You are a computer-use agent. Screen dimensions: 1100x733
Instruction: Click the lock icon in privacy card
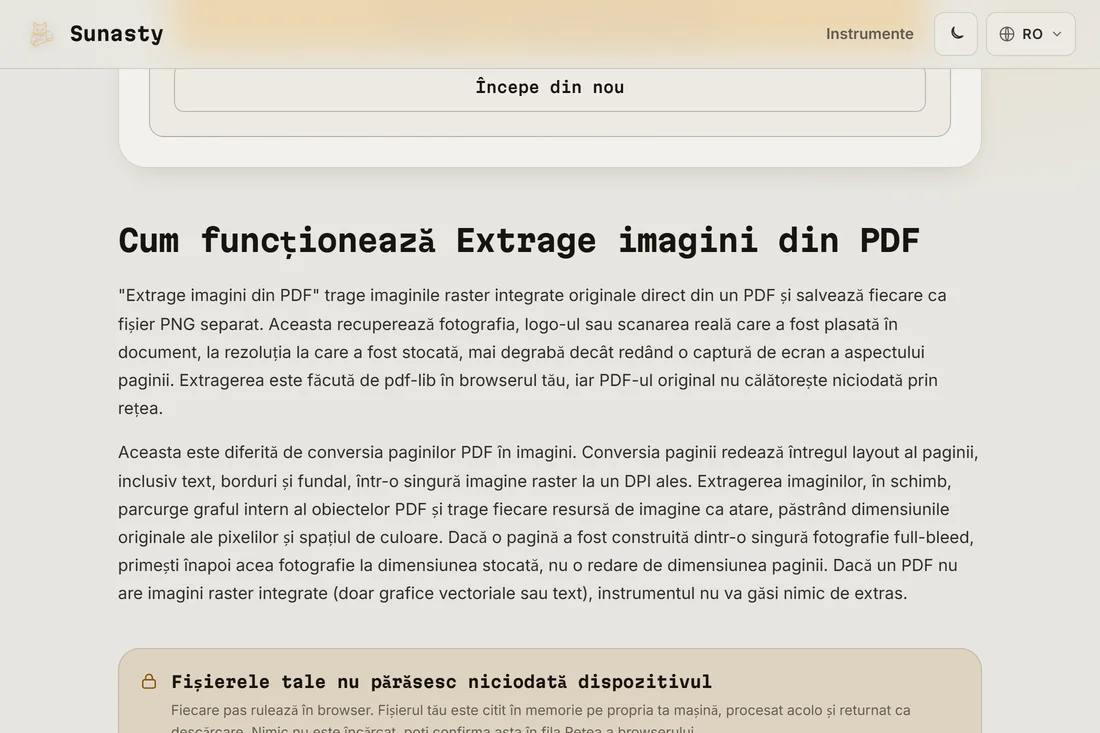(x=149, y=682)
